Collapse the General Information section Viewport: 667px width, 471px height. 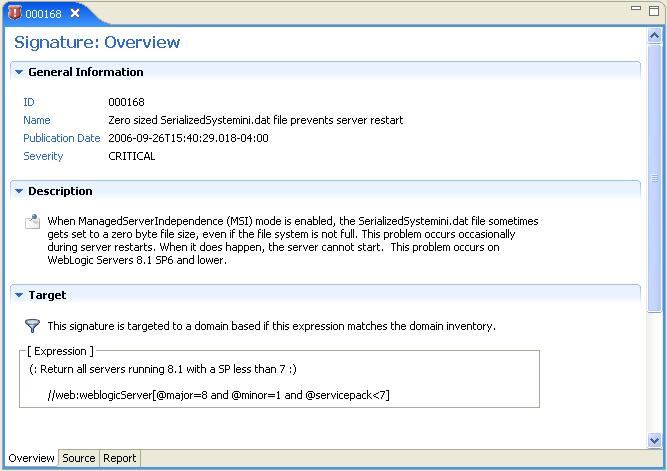(19, 72)
